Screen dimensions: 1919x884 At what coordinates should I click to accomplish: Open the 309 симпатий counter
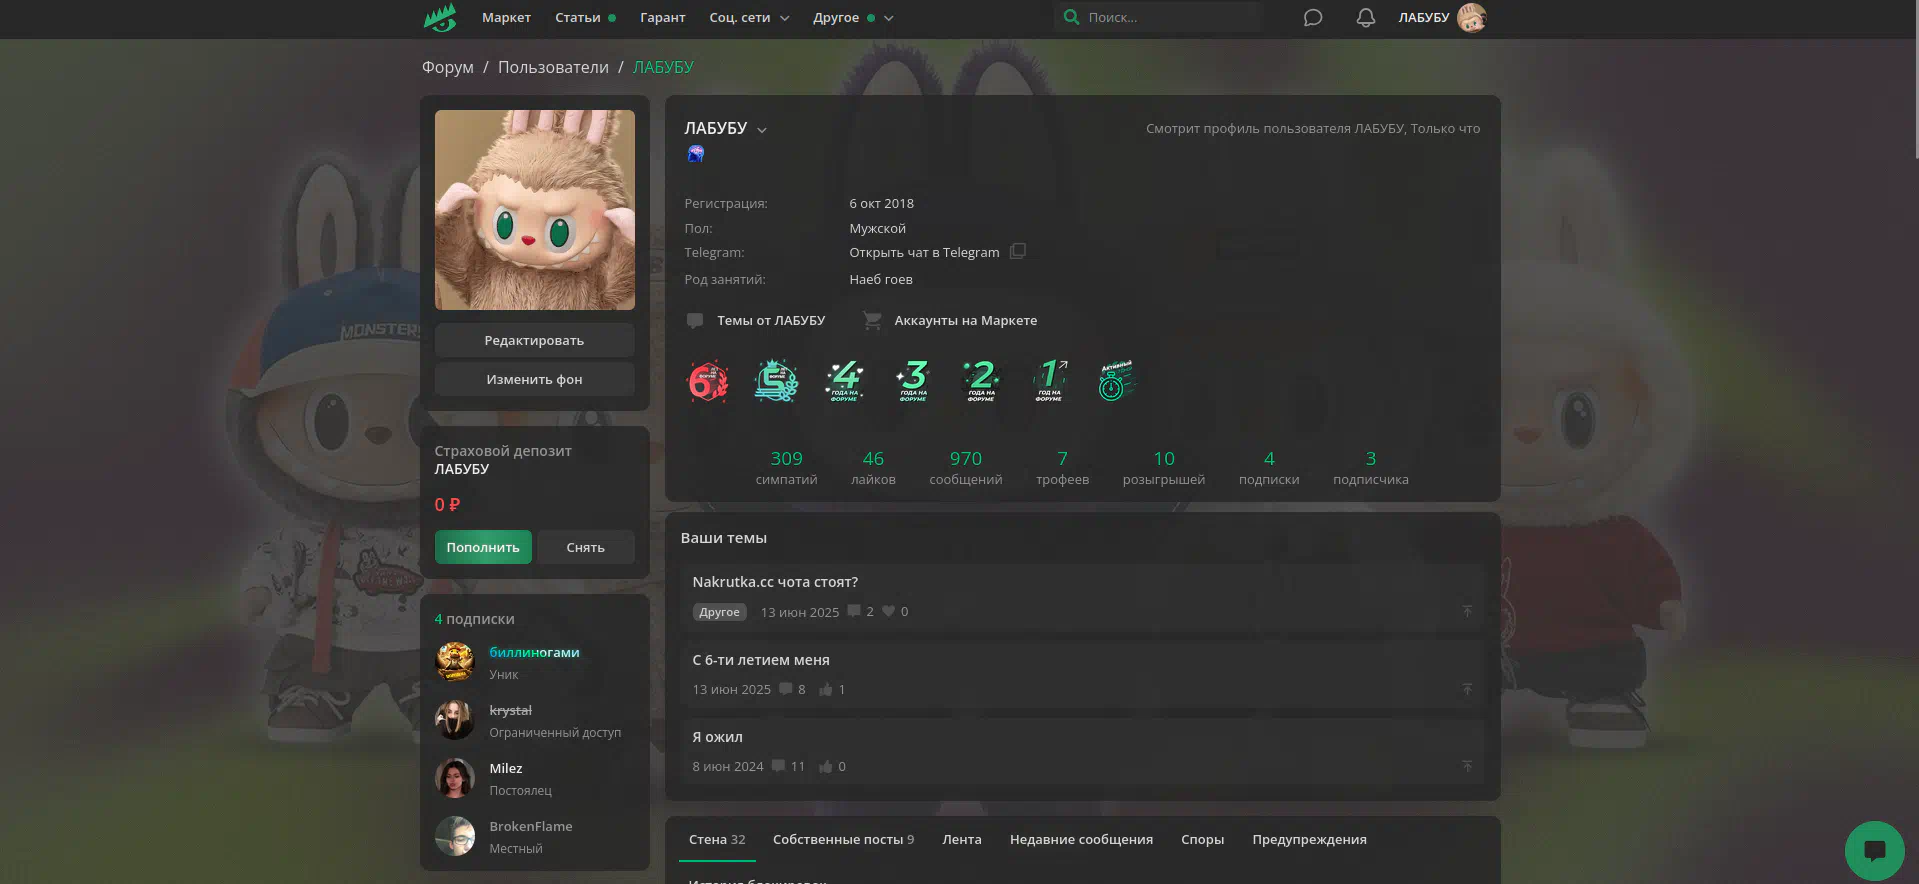click(786, 467)
